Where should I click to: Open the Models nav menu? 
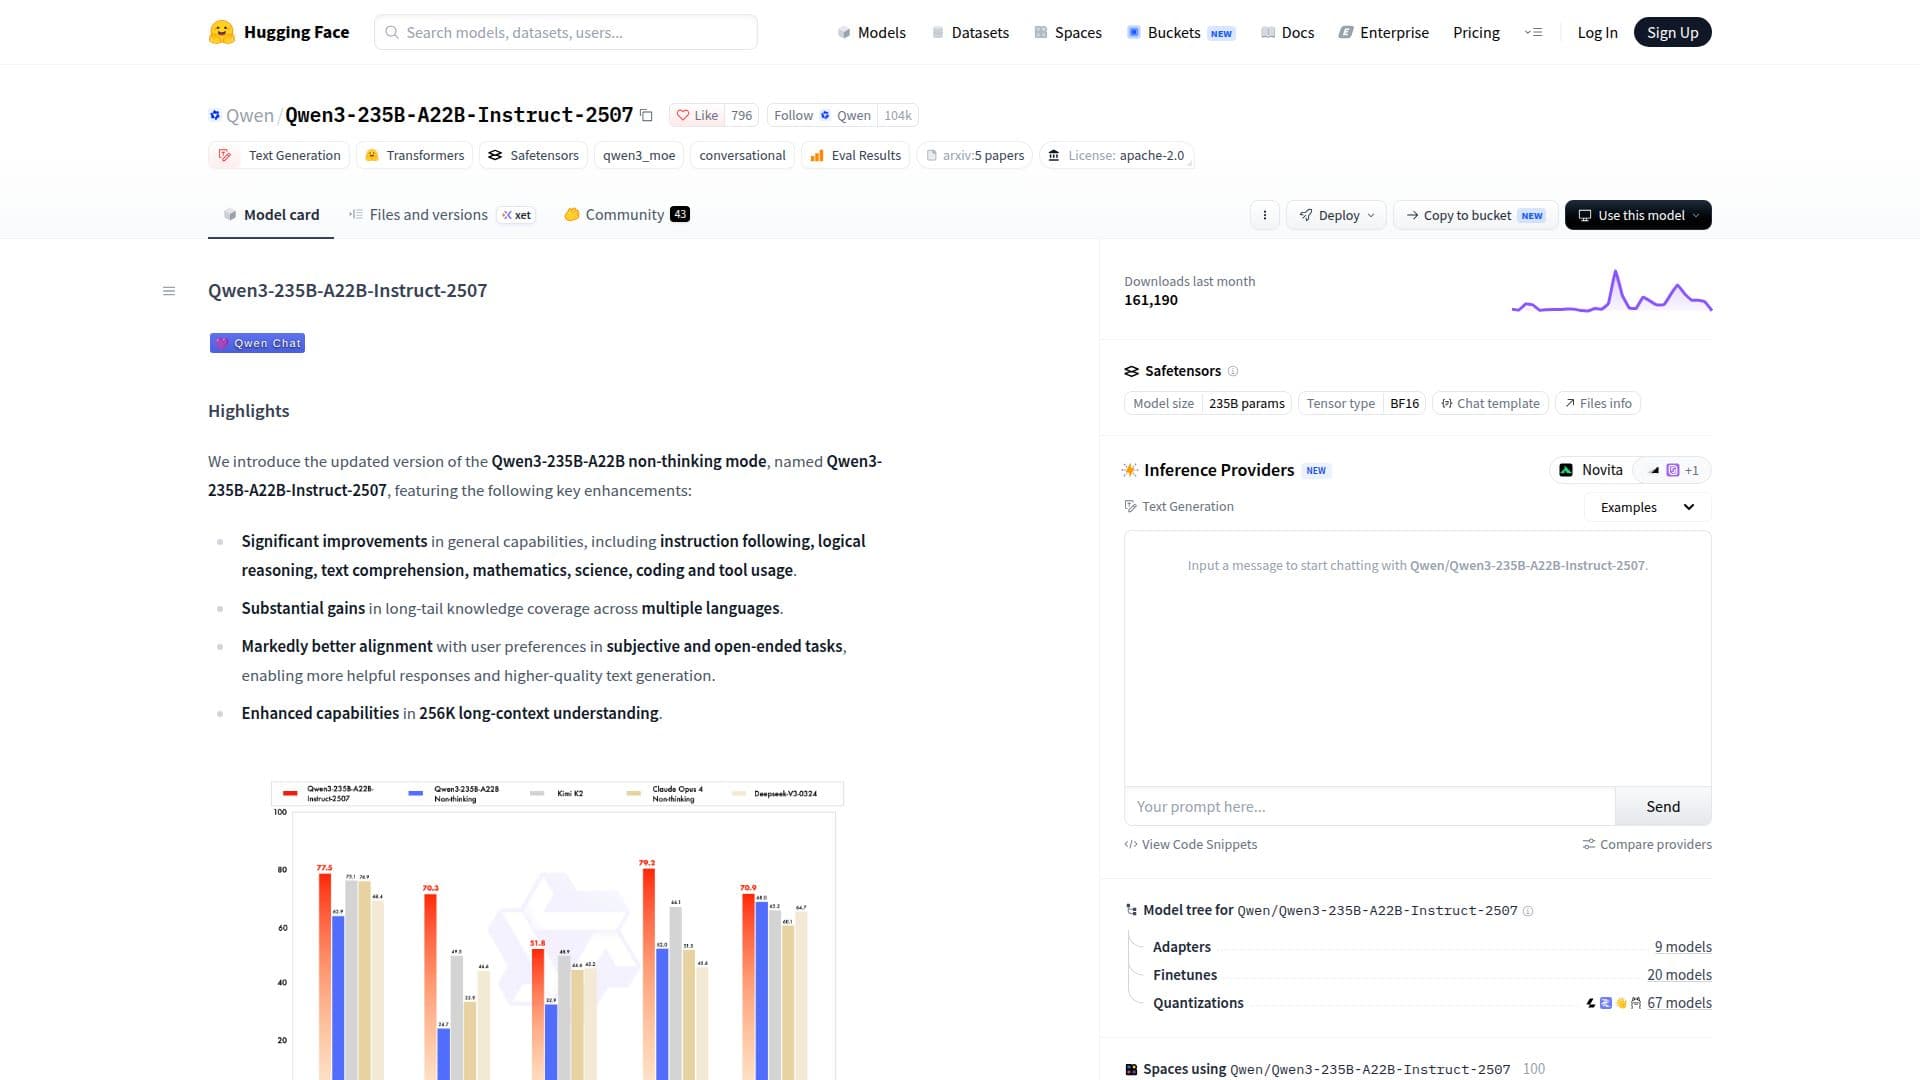click(x=872, y=32)
